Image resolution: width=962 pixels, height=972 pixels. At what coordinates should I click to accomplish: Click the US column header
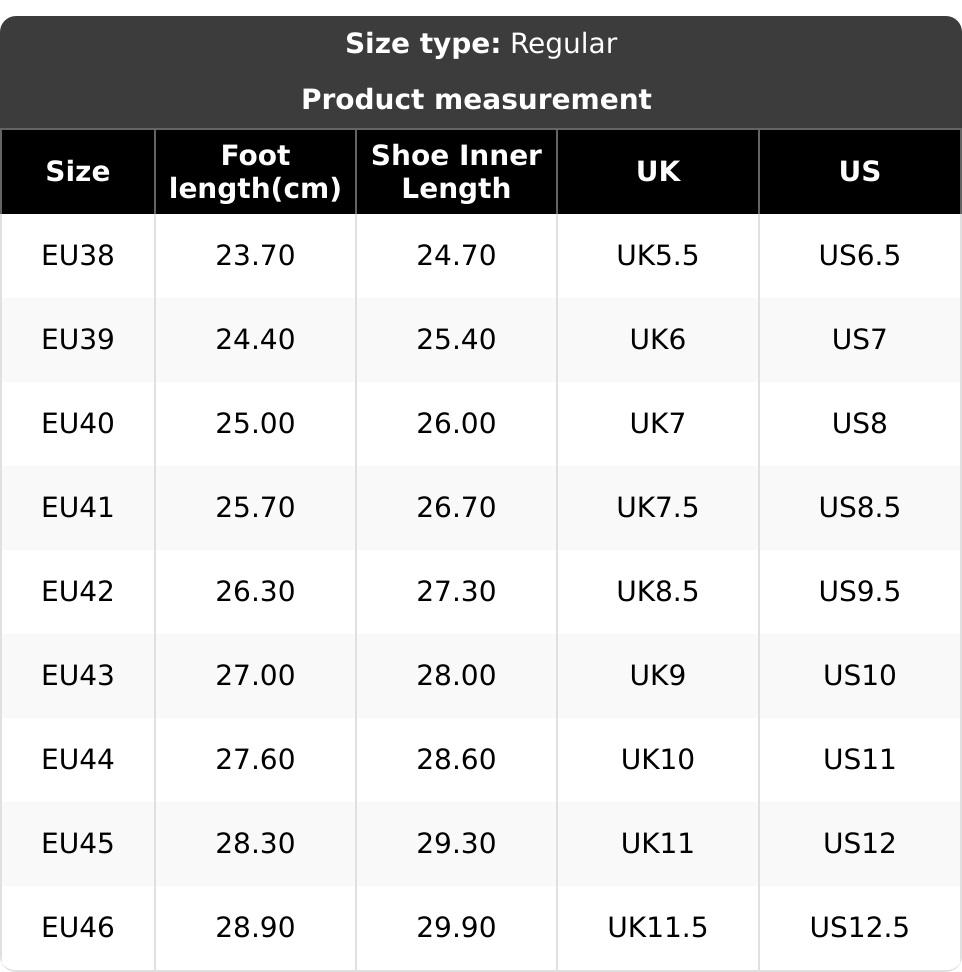pyautogui.click(x=859, y=172)
